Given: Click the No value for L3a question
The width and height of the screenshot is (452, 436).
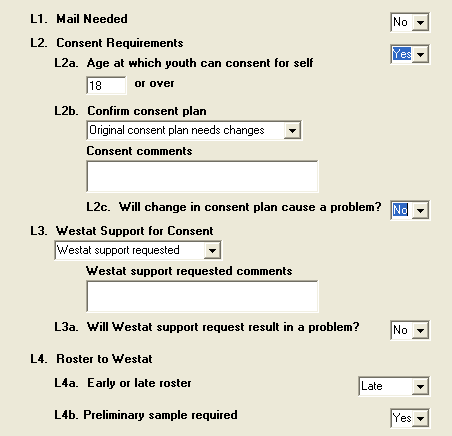Looking at the screenshot, I should click(400, 330).
